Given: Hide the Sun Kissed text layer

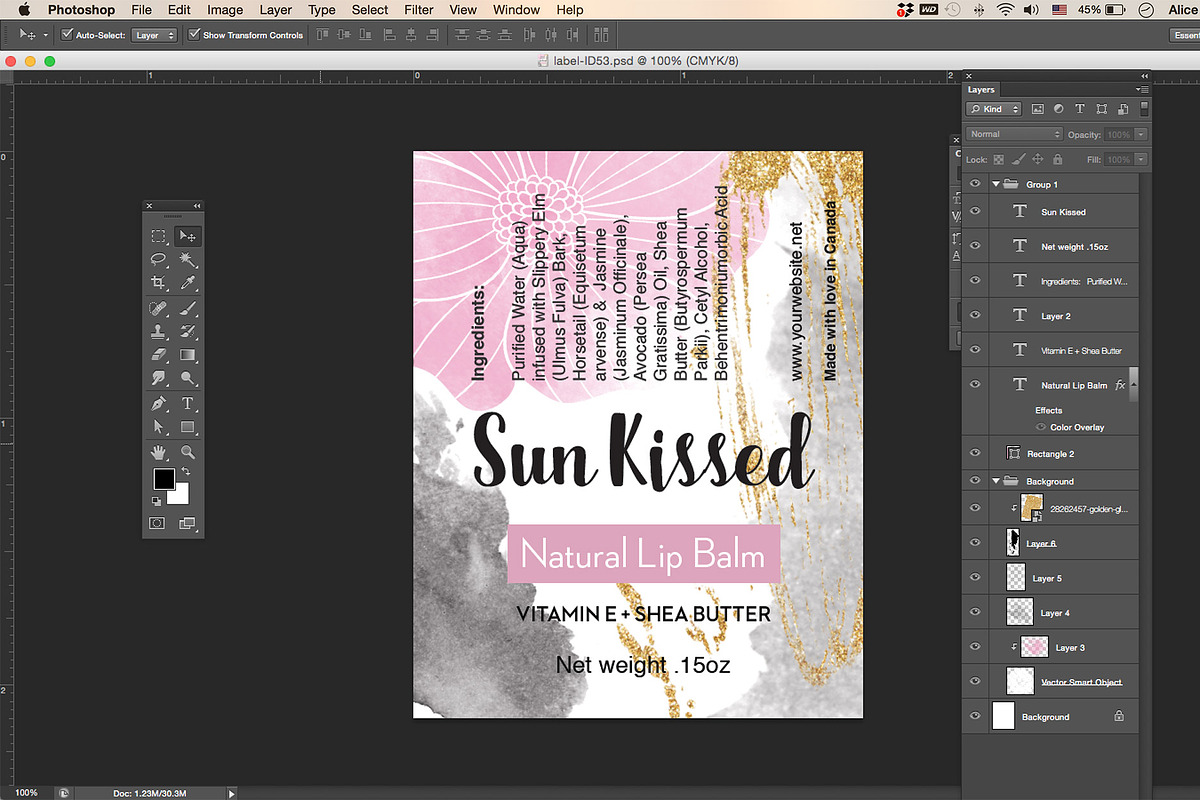Looking at the screenshot, I should tap(976, 211).
